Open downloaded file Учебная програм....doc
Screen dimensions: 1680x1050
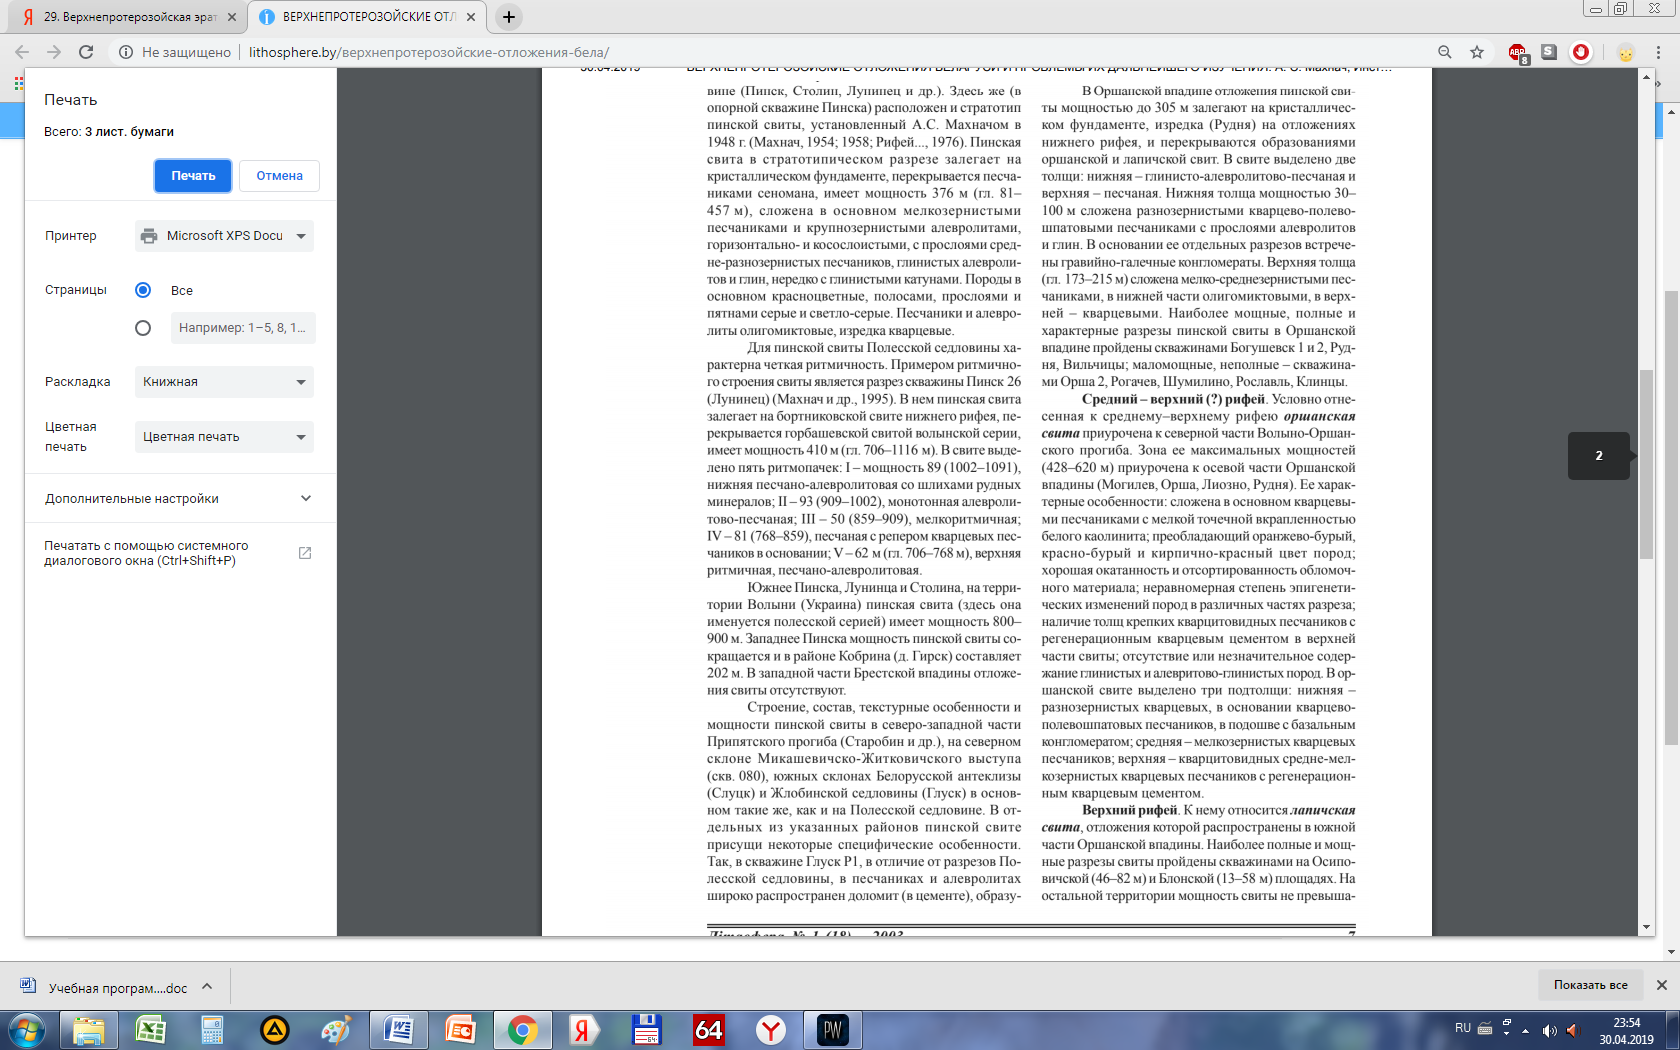click(x=105, y=988)
